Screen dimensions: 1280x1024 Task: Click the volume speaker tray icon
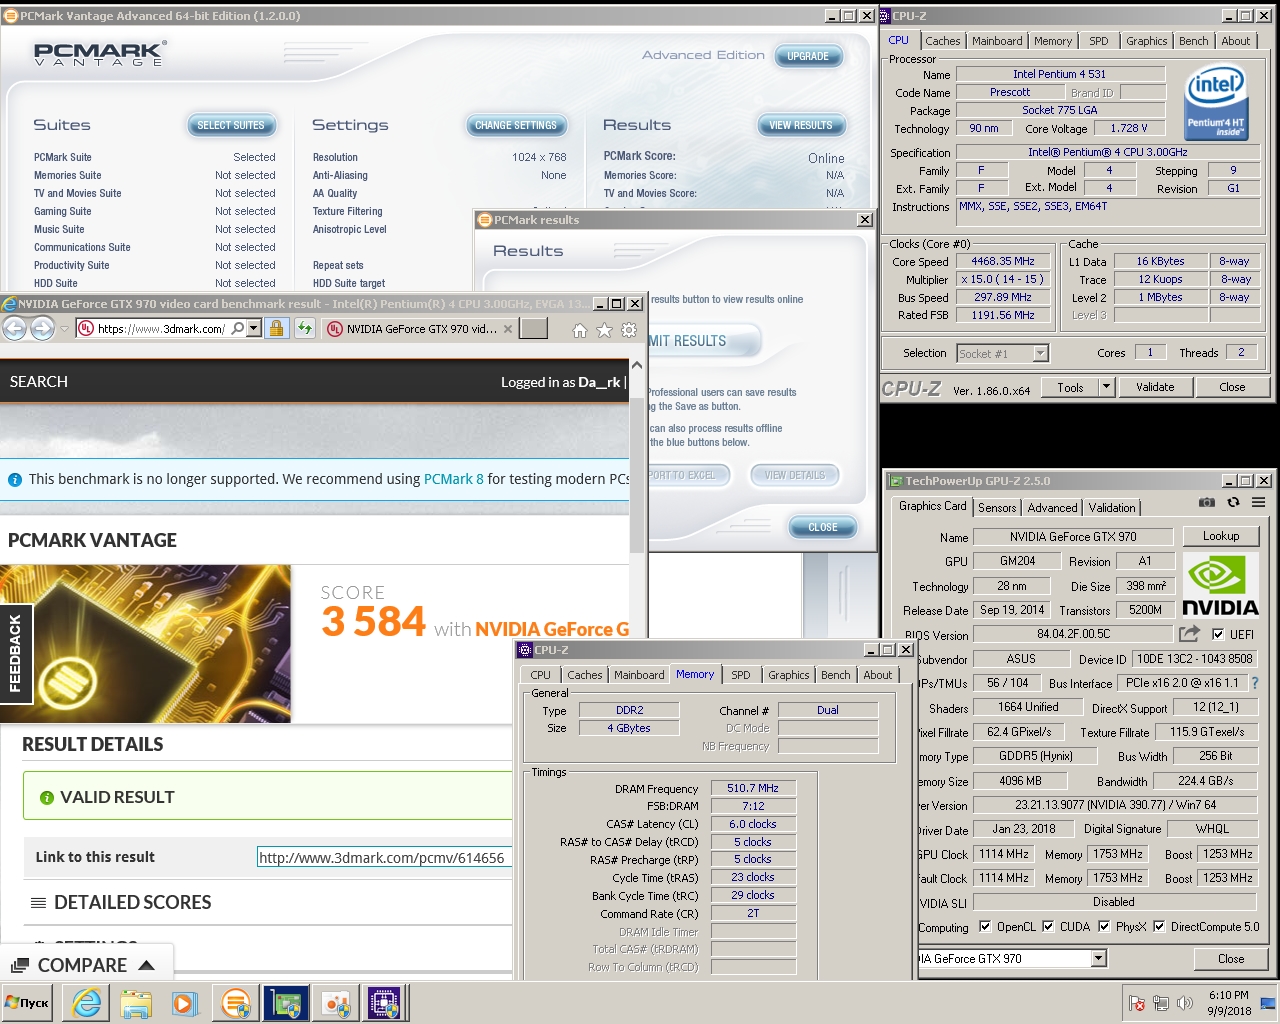1185,1003
